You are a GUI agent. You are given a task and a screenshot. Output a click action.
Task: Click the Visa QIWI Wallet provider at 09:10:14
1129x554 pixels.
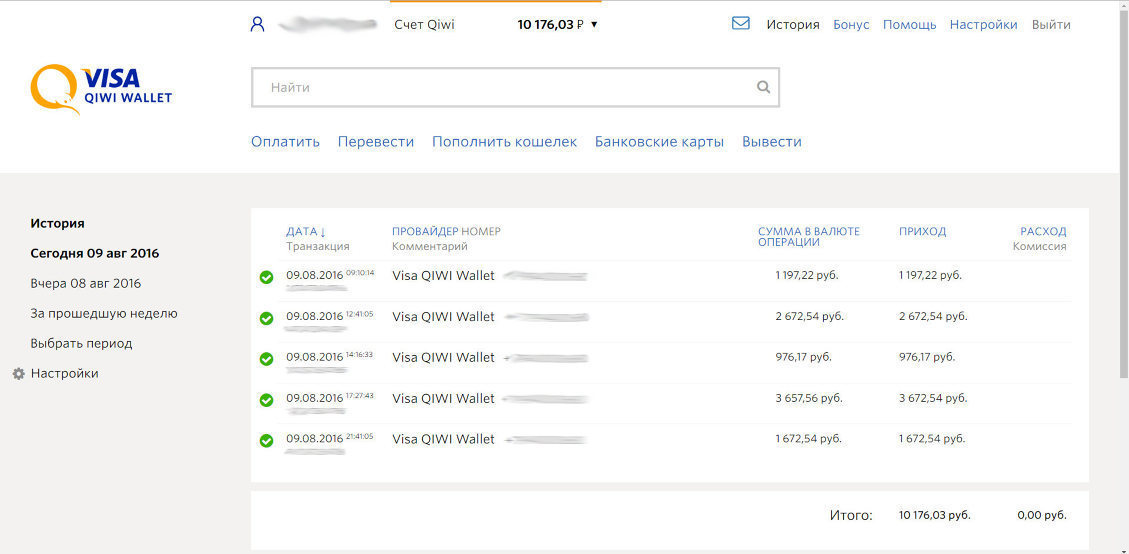444,275
